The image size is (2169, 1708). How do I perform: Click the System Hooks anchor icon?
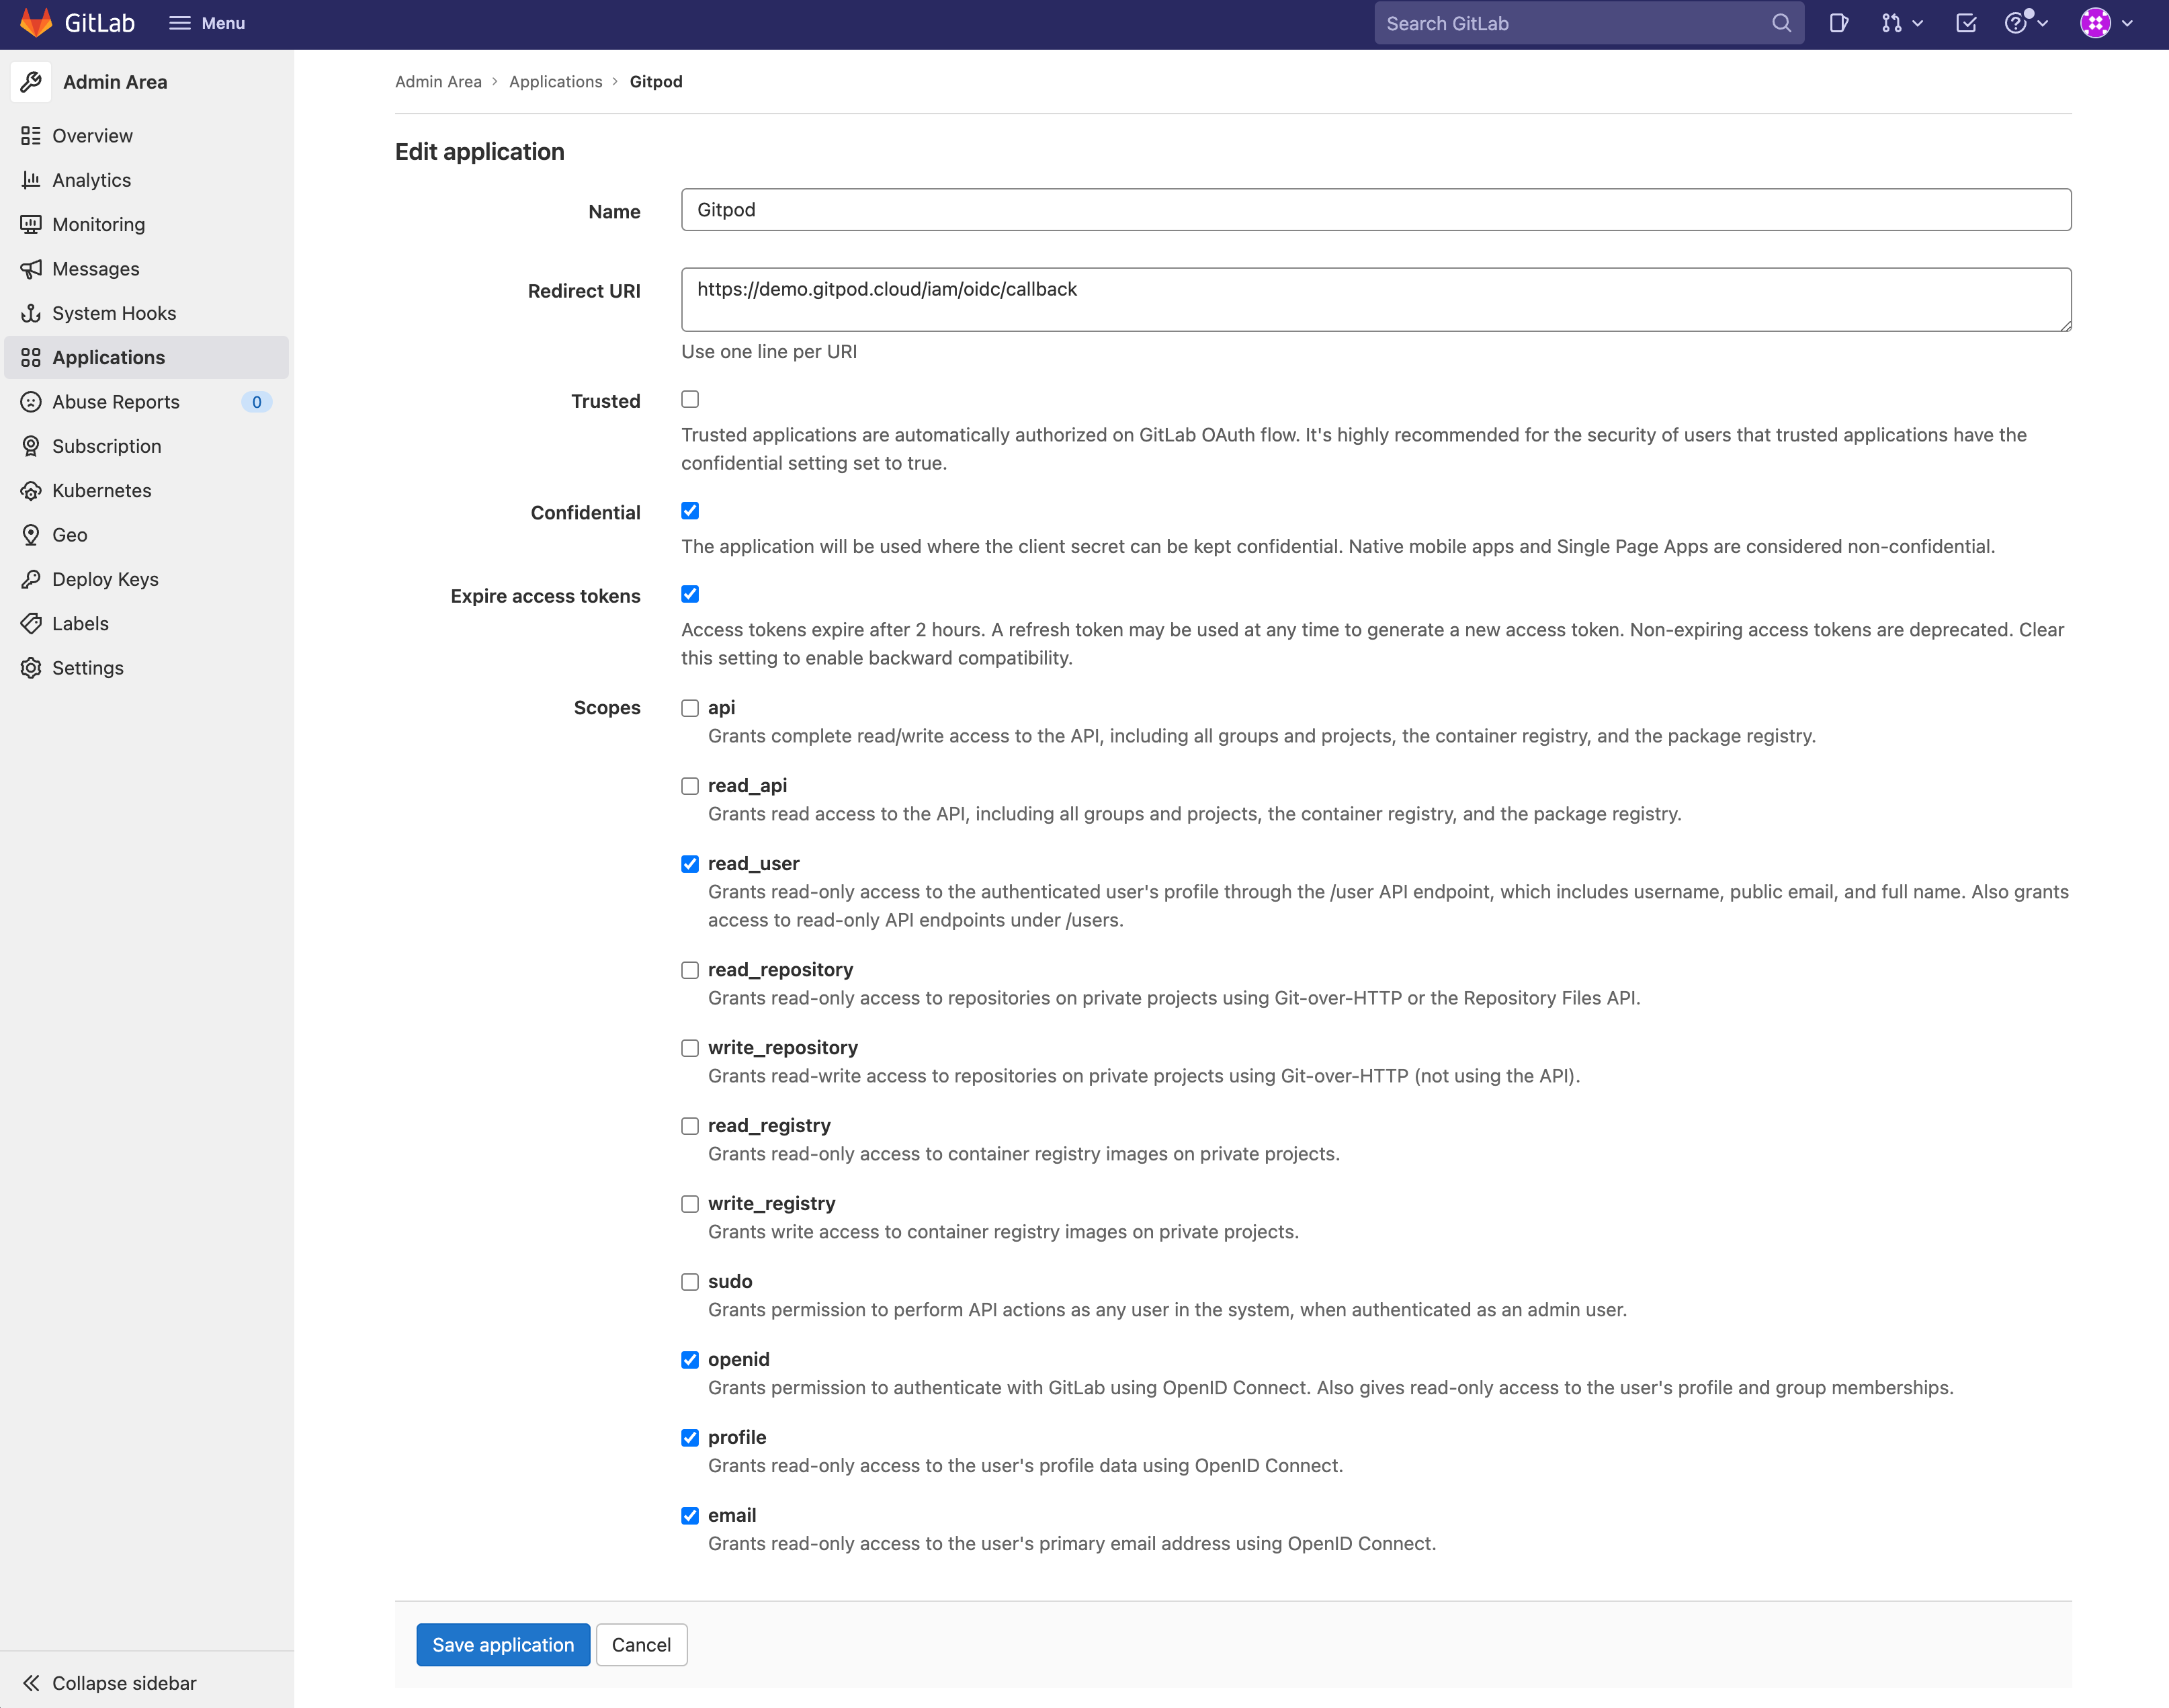pyautogui.click(x=31, y=313)
